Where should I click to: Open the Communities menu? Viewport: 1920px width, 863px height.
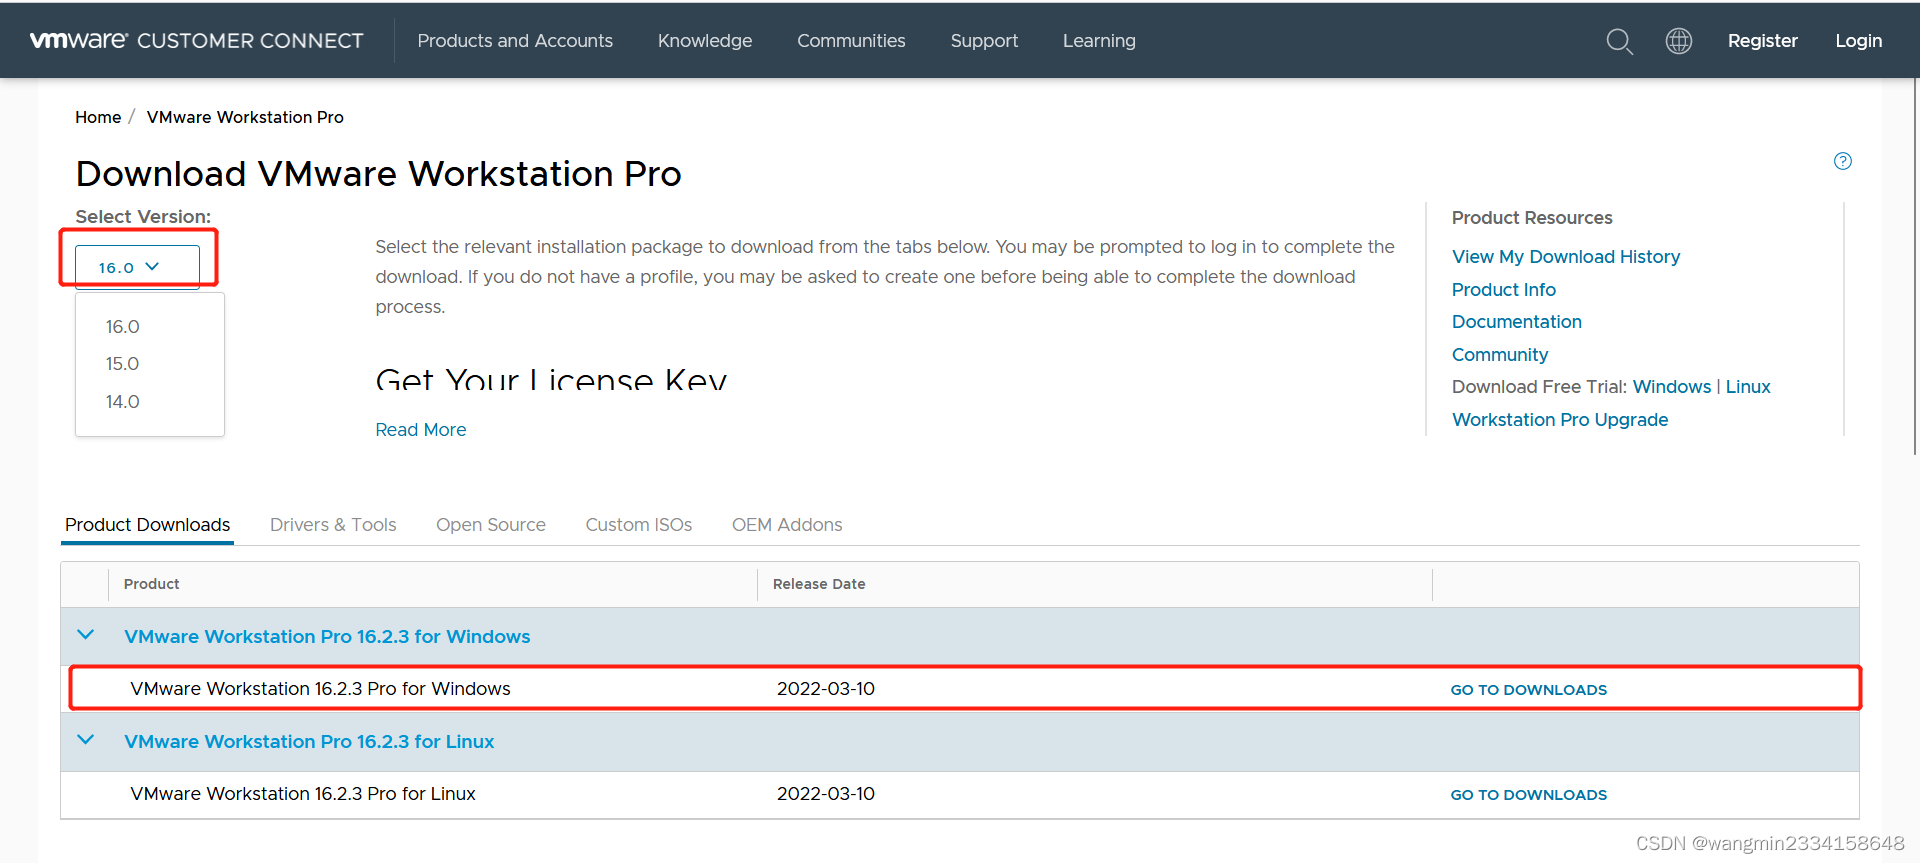[851, 41]
